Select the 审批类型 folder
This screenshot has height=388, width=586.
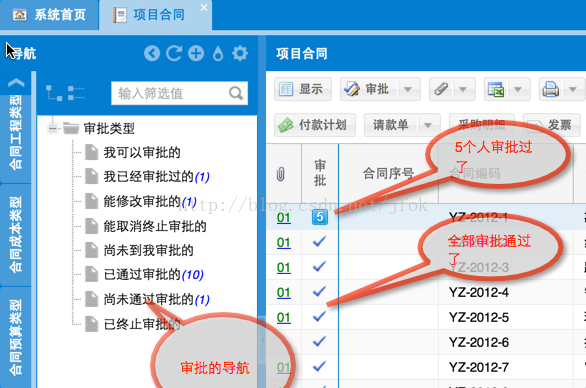click(x=99, y=129)
